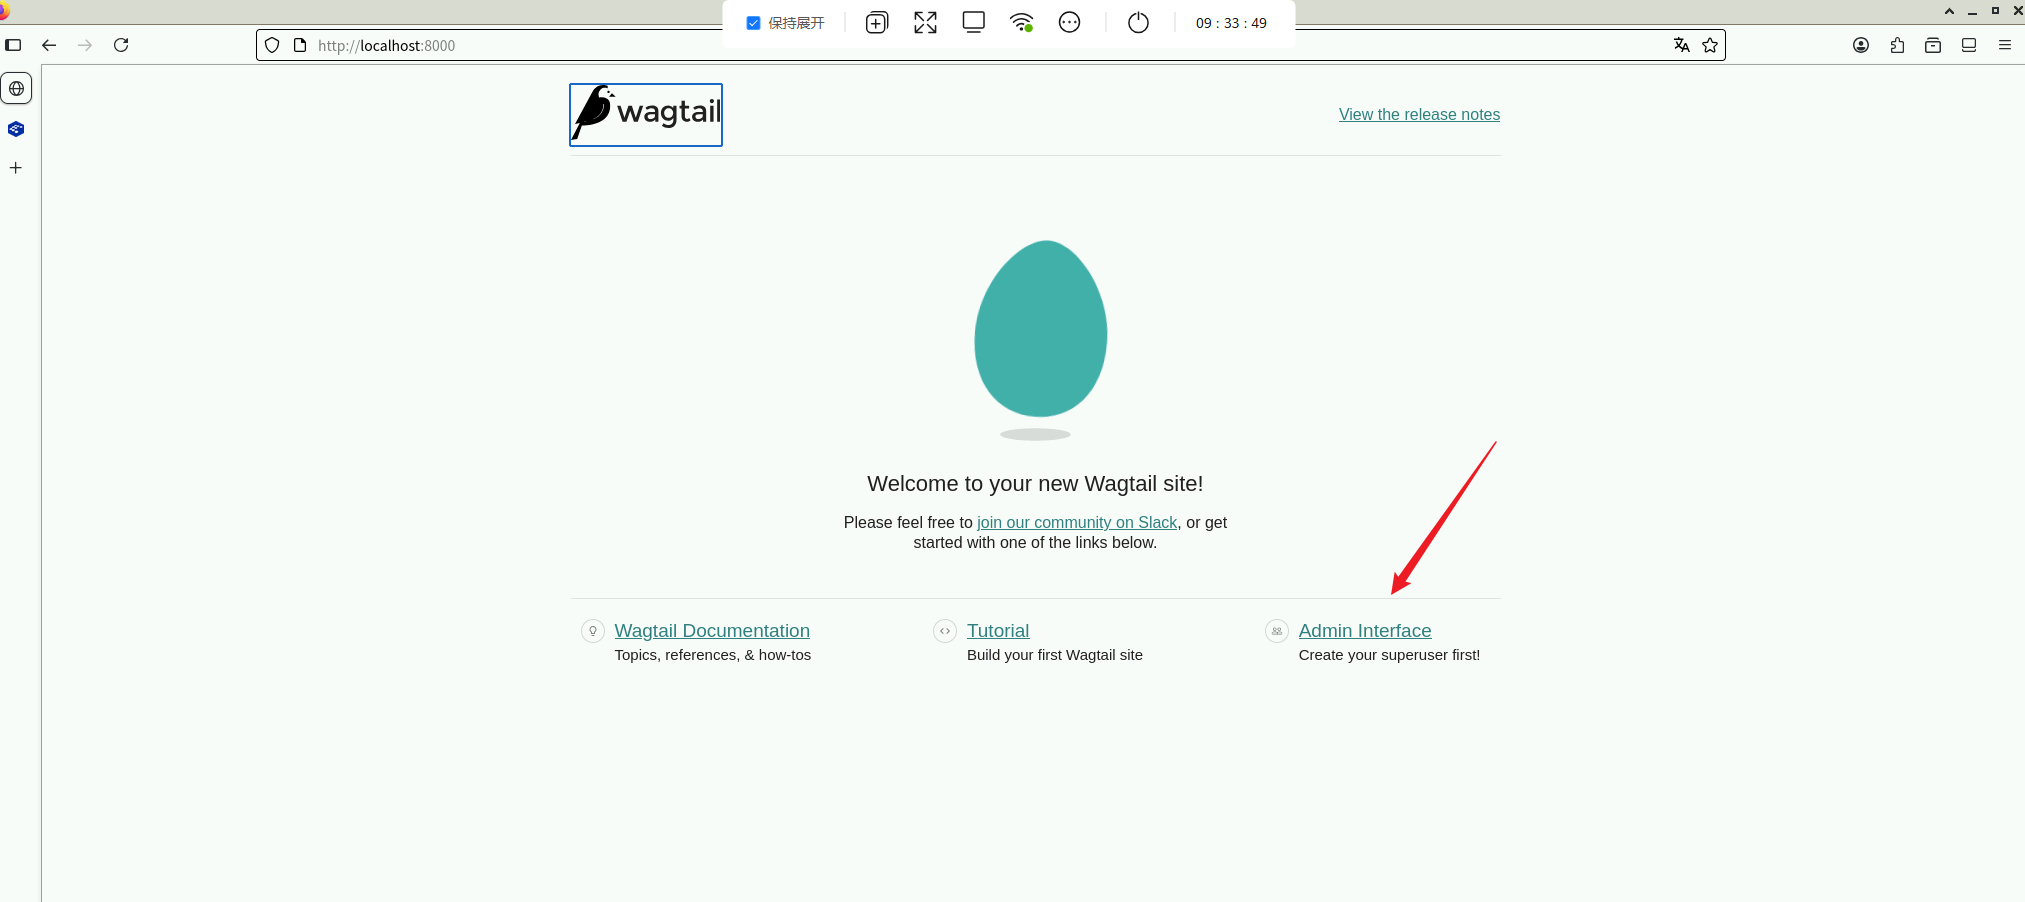The height and width of the screenshot is (902, 2025).
Task: Bookmark this page with the star
Action: 1710,45
